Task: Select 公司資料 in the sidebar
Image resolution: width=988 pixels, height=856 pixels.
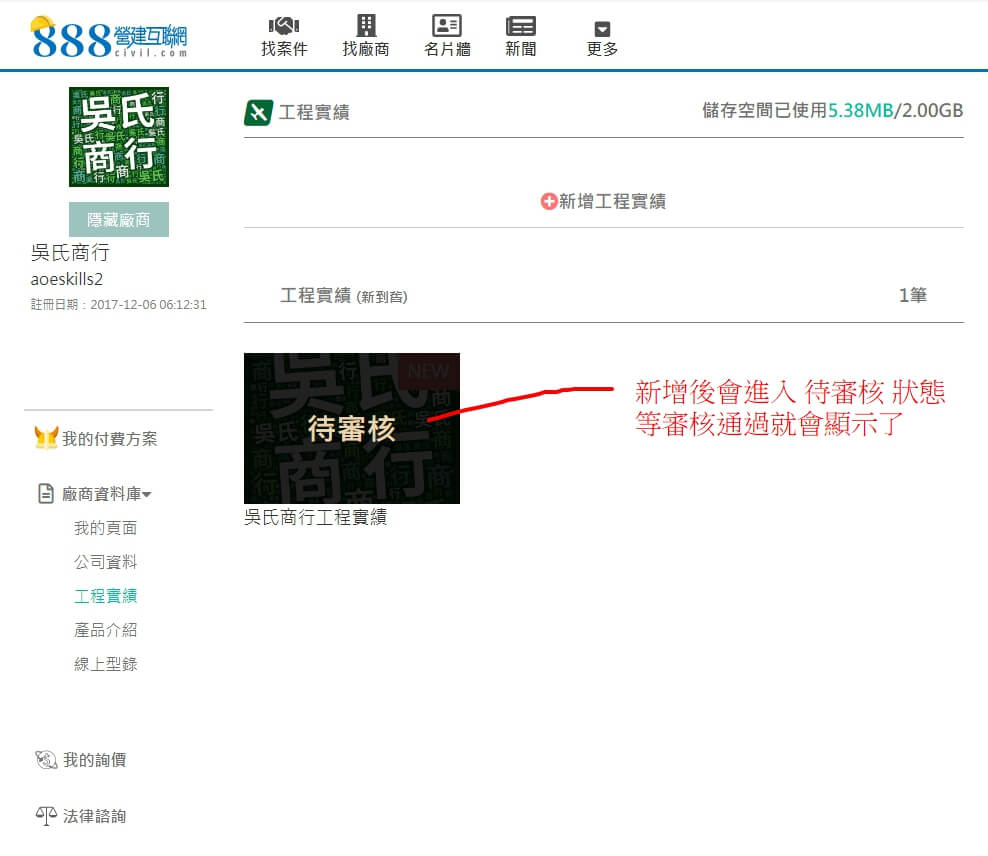Action: click(105, 562)
